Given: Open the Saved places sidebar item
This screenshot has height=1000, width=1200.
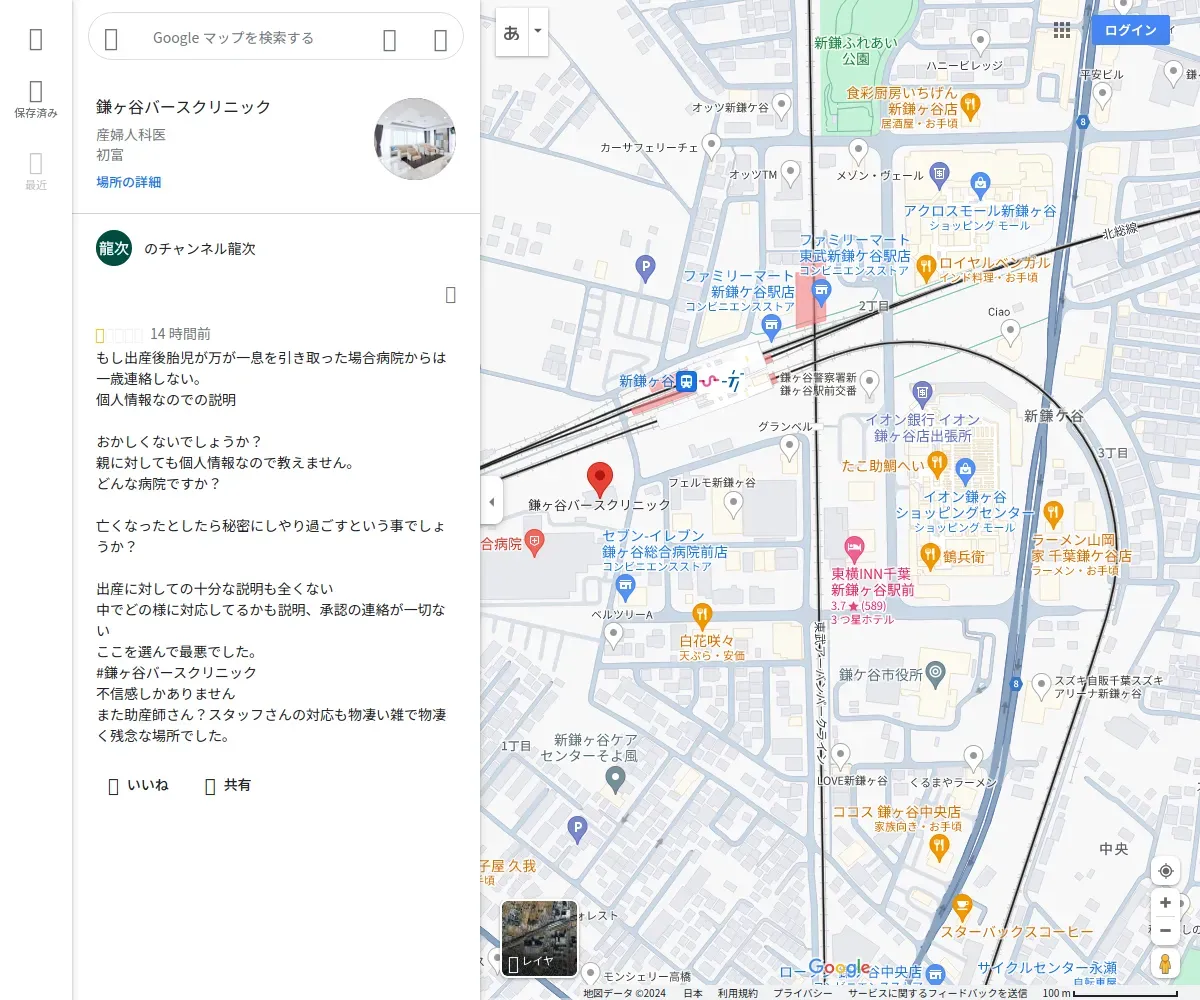Looking at the screenshot, I should coord(36,101).
